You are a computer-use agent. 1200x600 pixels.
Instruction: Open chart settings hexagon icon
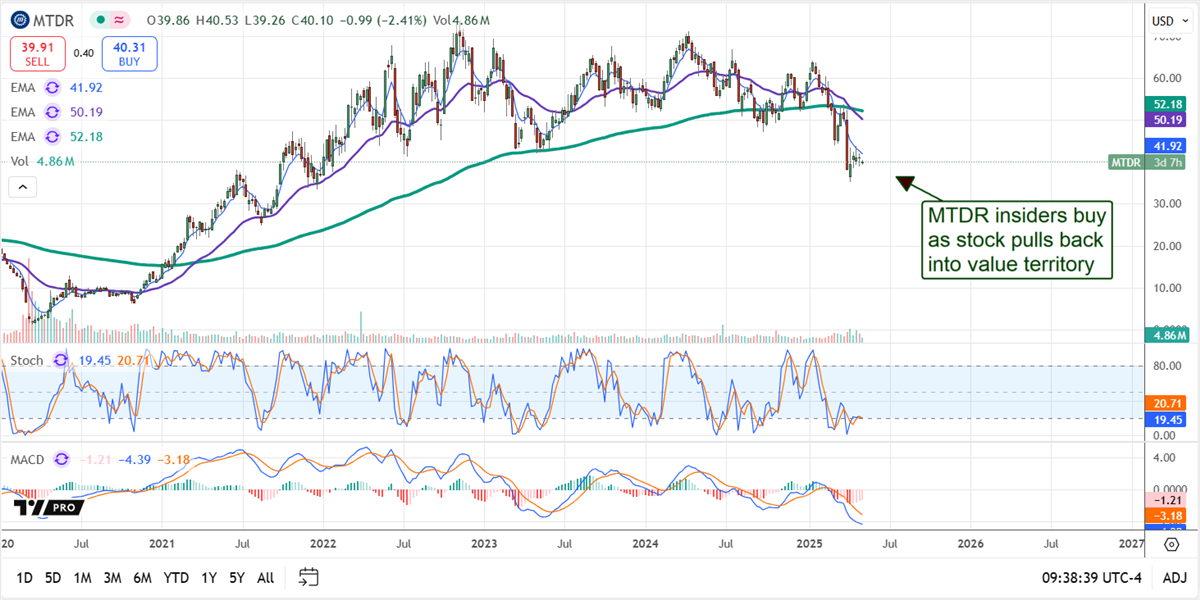click(1170, 543)
